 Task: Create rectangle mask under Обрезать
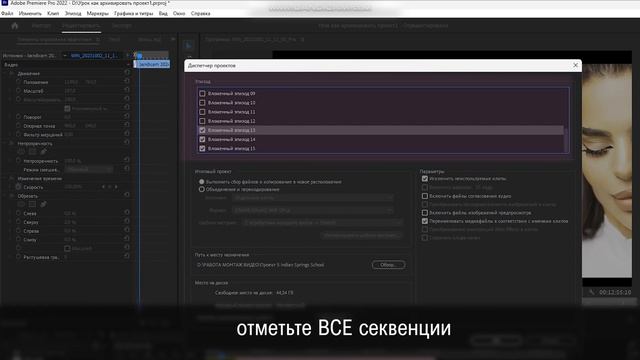tap(32, 204)
